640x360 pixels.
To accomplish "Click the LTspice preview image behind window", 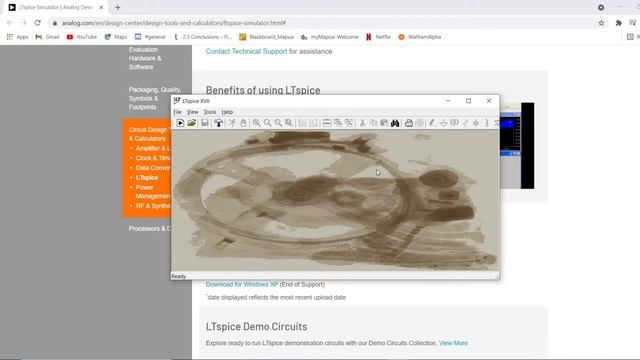I will point(517,146).
